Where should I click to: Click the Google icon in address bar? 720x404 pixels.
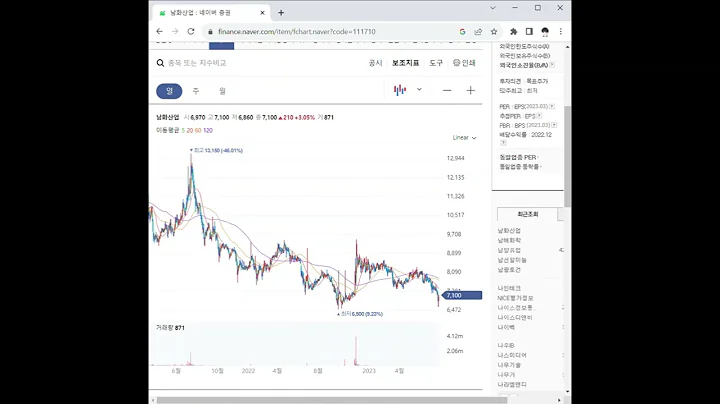[x=462, y=32]
